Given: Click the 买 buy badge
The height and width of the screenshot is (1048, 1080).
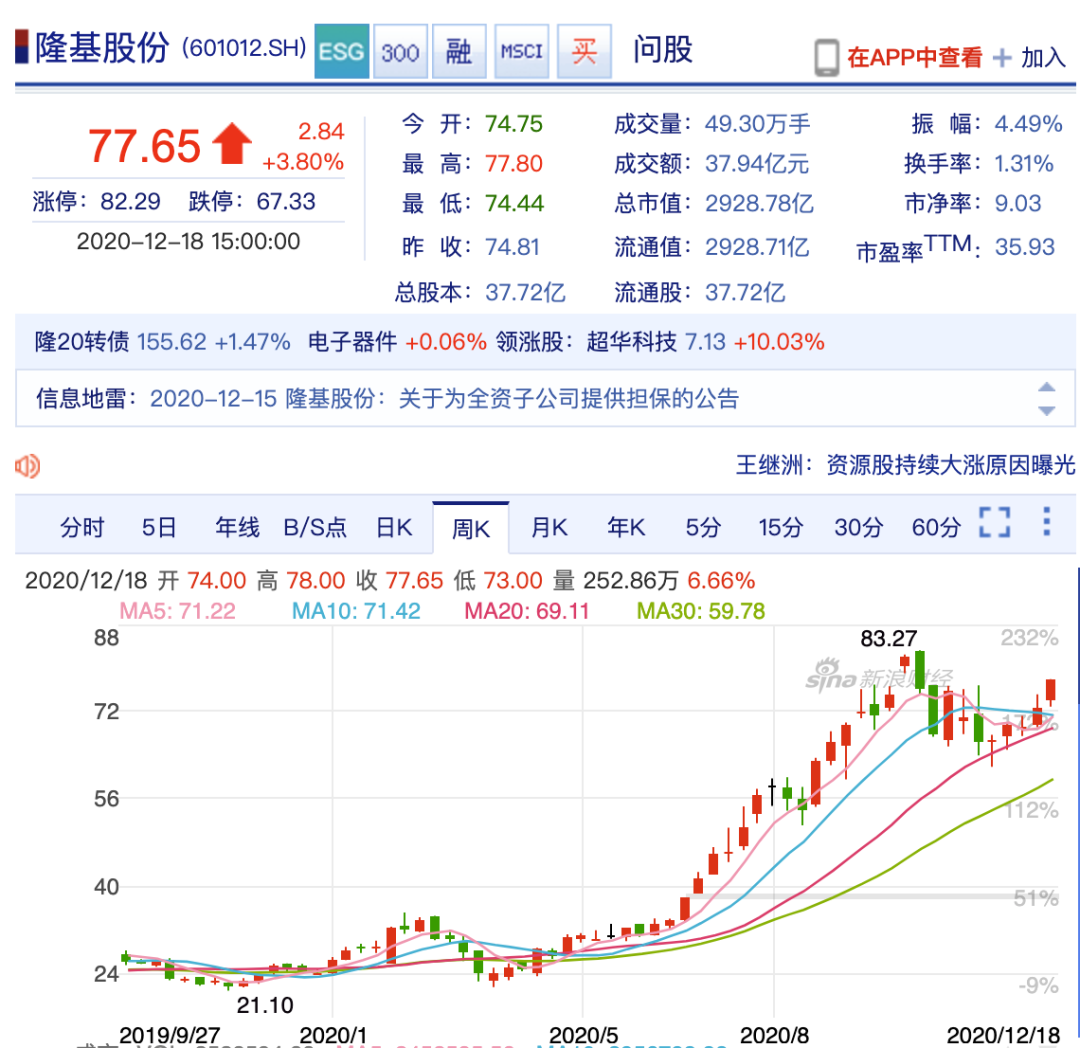Looking at the screenshot, I should pyautogui.click(x=584, y=52).
